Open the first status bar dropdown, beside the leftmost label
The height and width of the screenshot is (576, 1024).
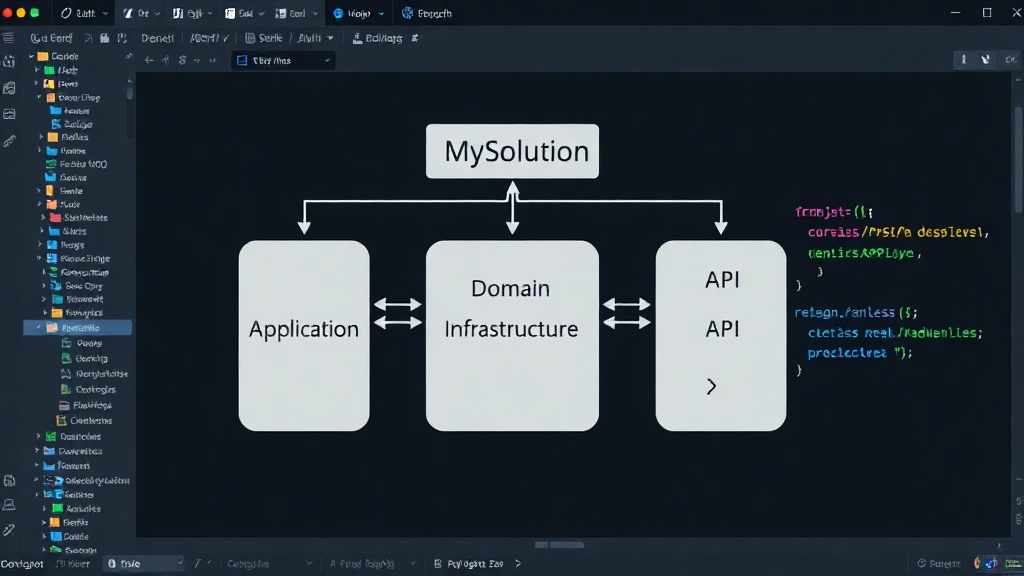click(x=144, y=564)
